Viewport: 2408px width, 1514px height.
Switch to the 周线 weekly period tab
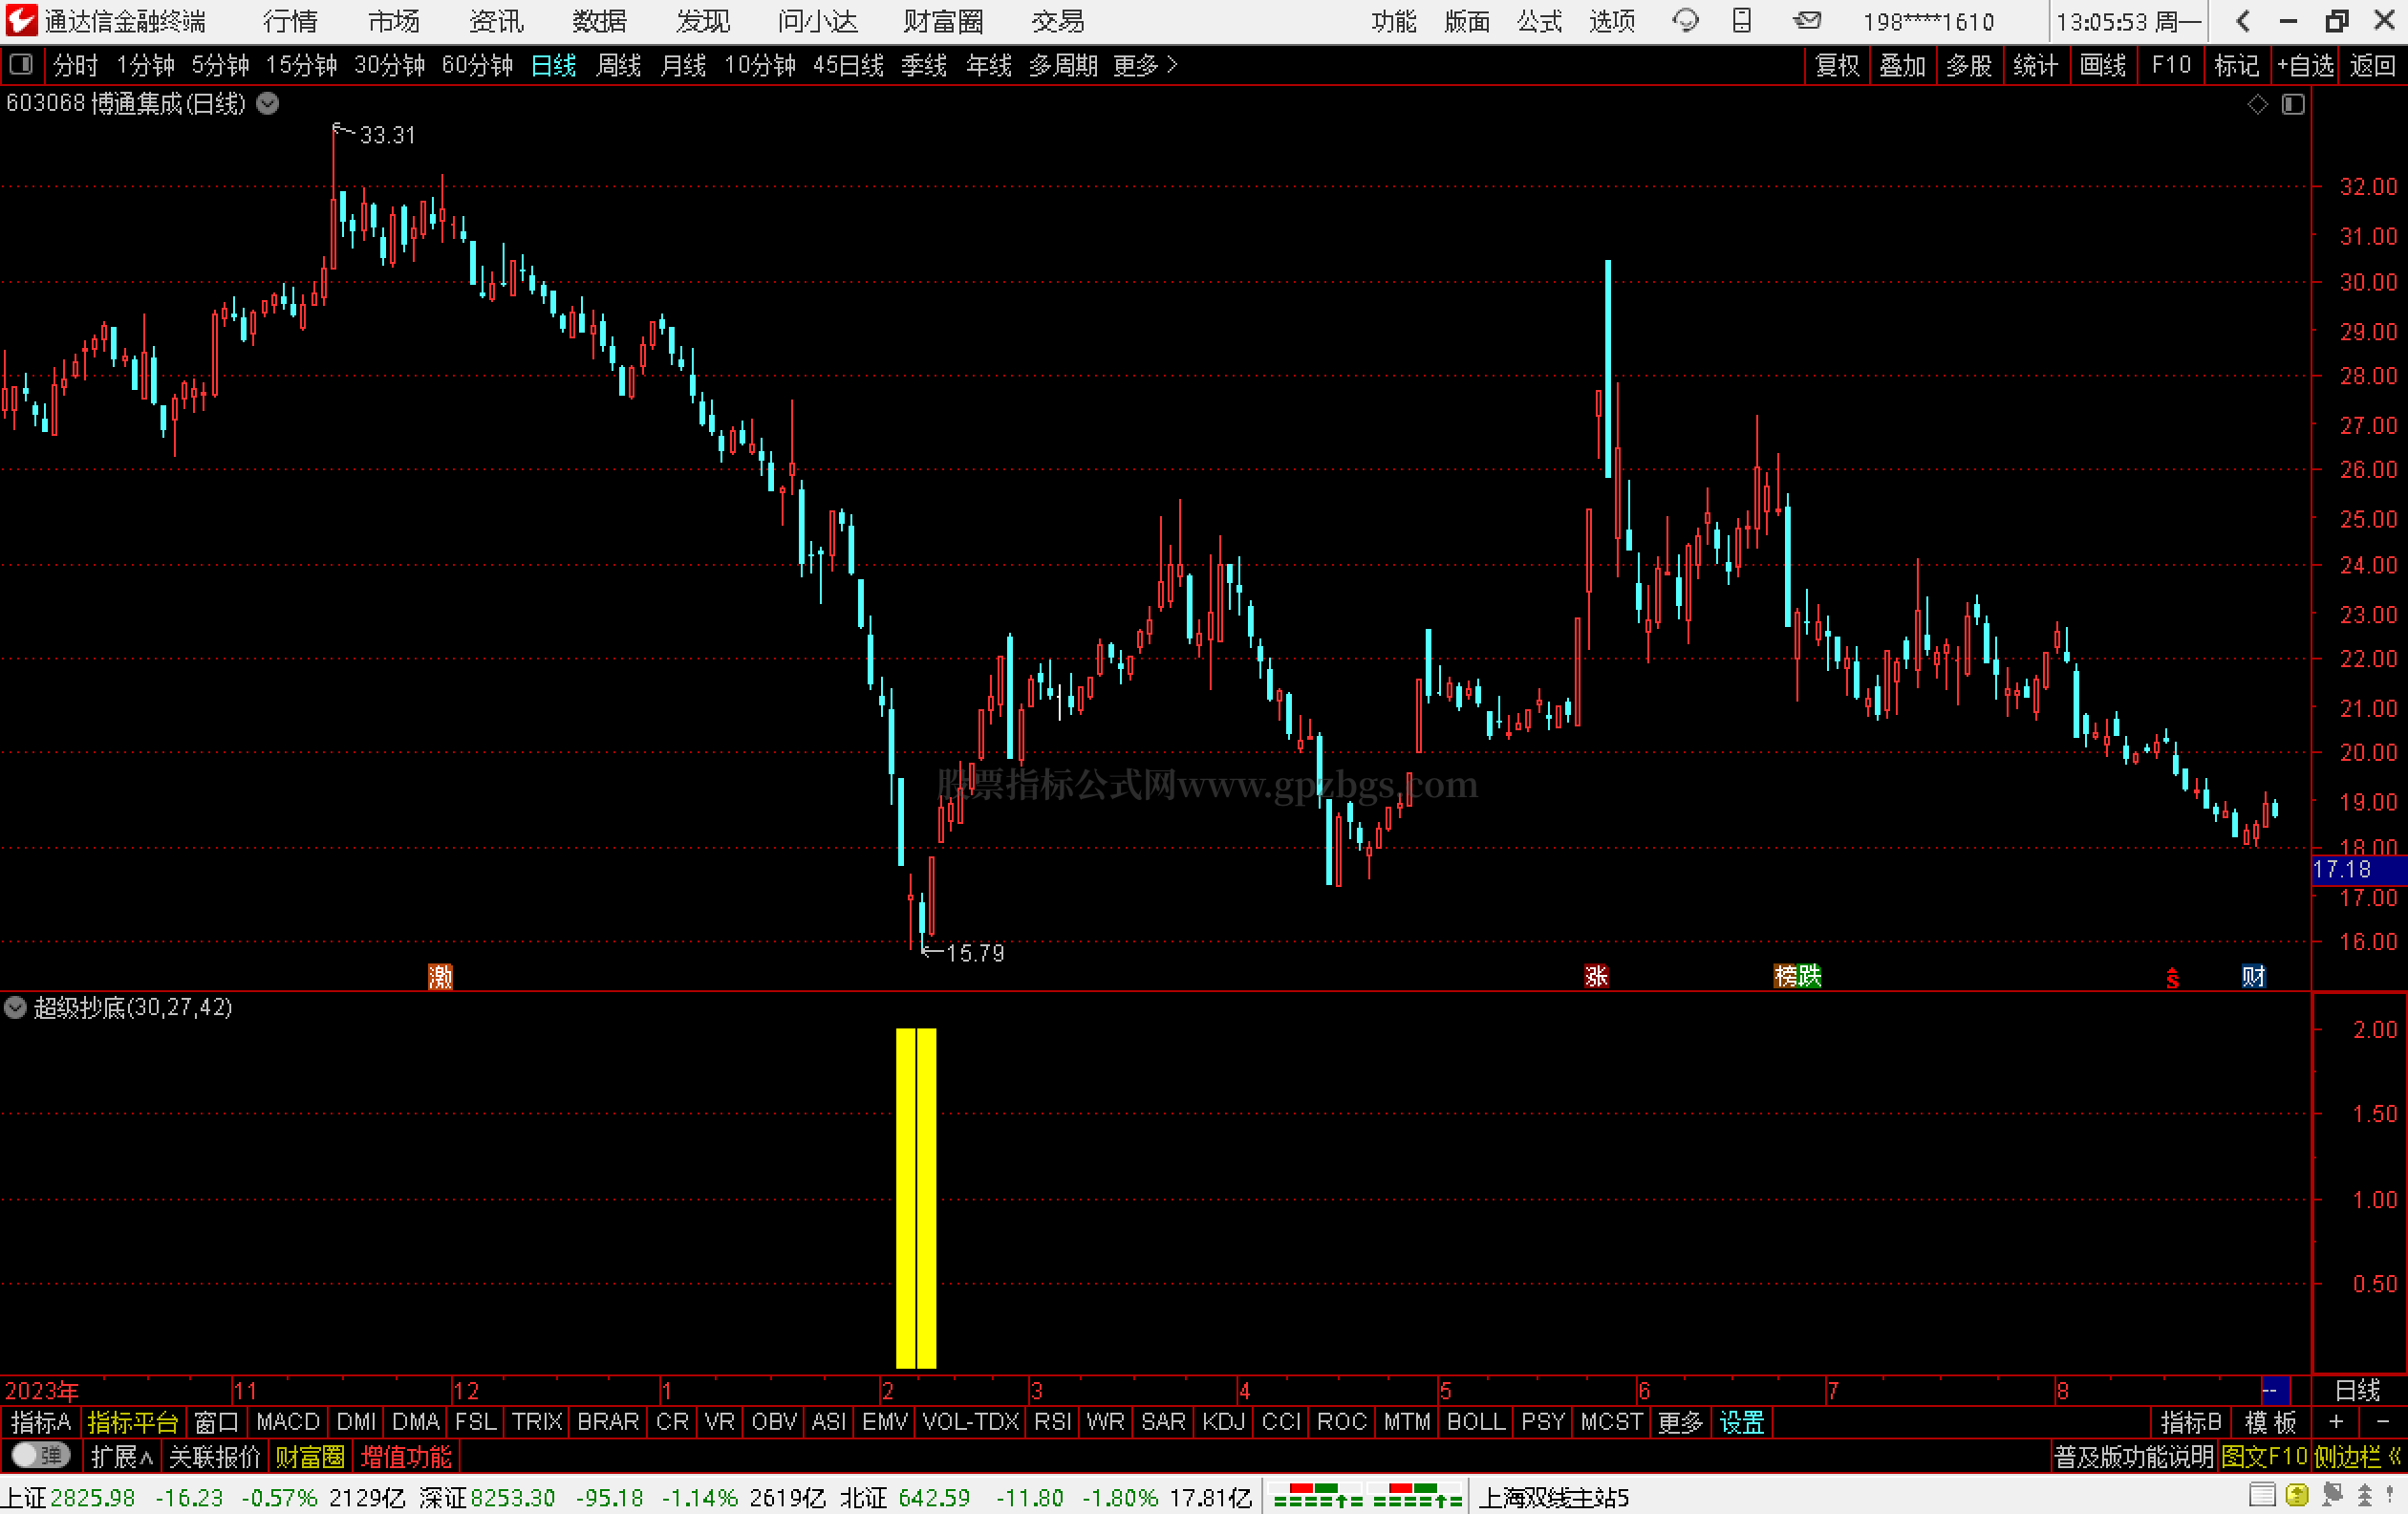click(618, 65)
